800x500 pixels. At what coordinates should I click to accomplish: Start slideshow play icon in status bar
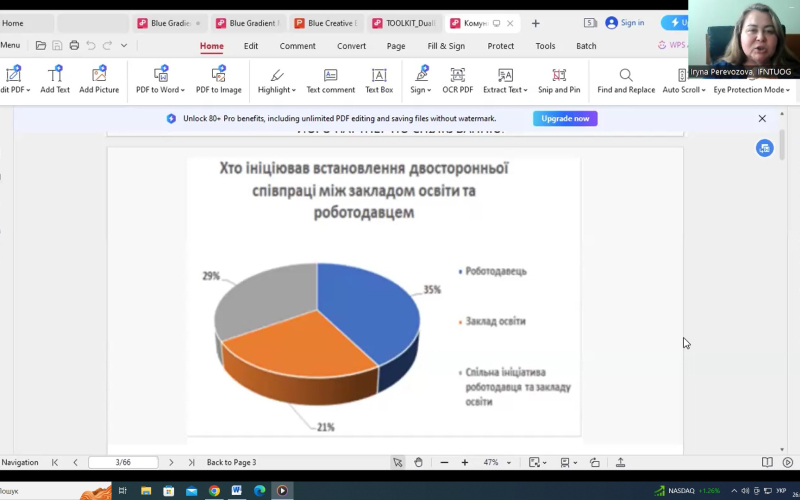[788, 462]
